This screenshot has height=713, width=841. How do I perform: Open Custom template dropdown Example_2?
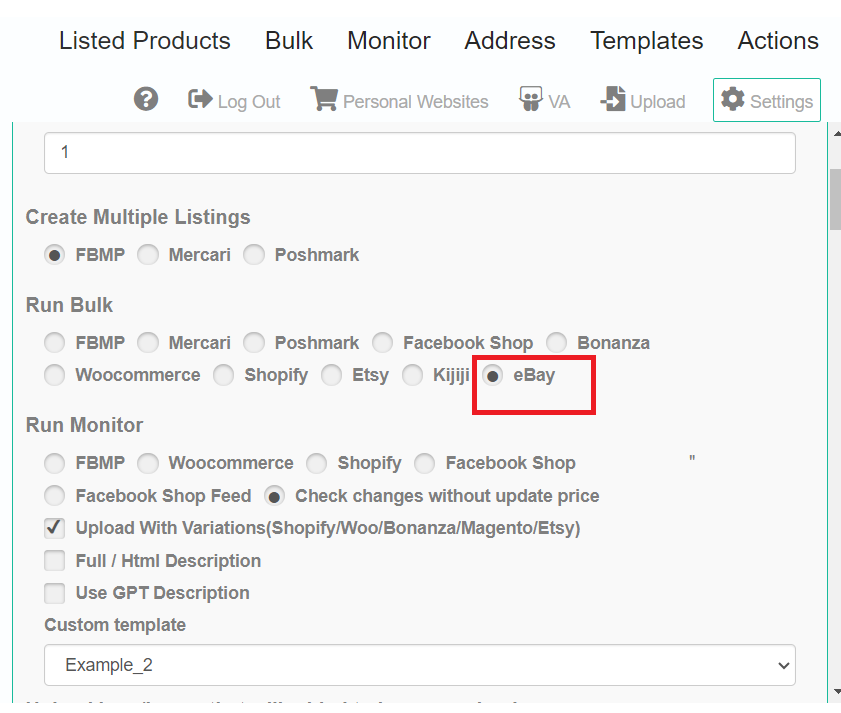(x=419, y=665)
